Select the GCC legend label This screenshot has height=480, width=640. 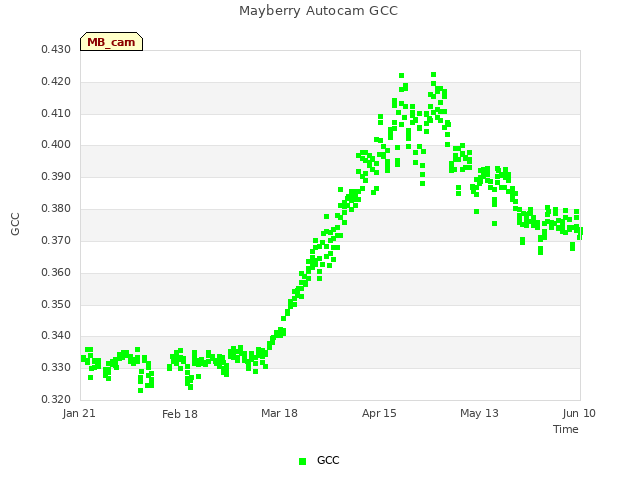click(328, 460)
